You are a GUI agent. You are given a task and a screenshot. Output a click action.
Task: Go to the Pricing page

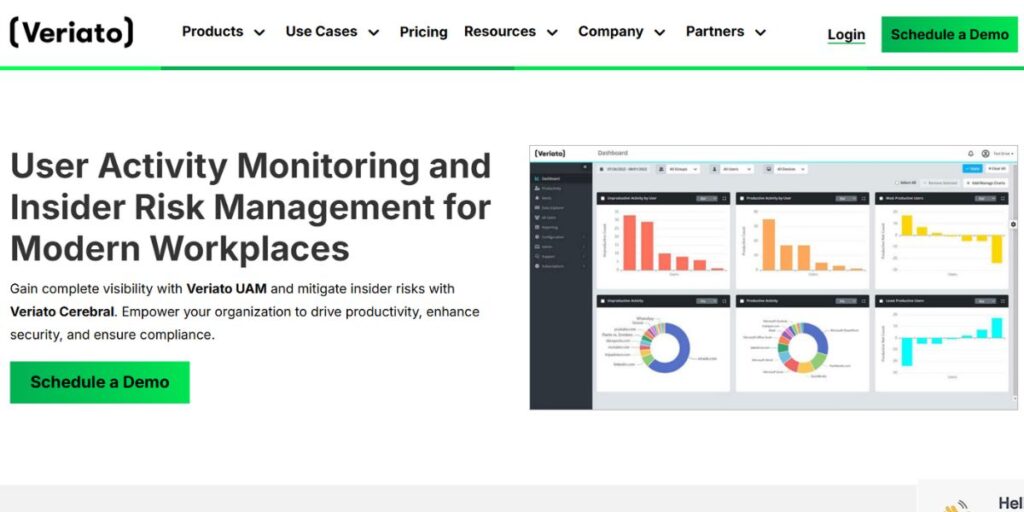point(423,32)
